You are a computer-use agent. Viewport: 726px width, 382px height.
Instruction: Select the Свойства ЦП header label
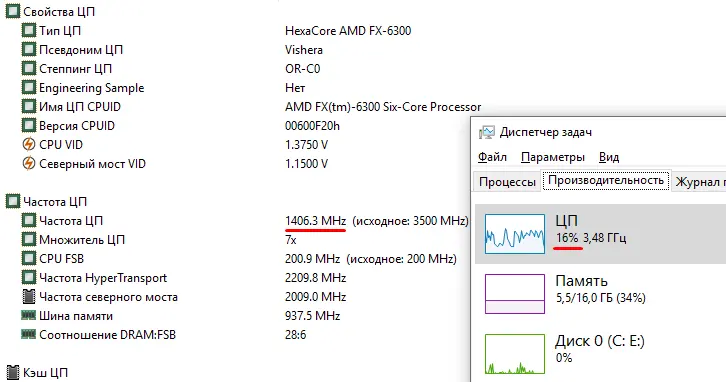click(x=59, y=12)
